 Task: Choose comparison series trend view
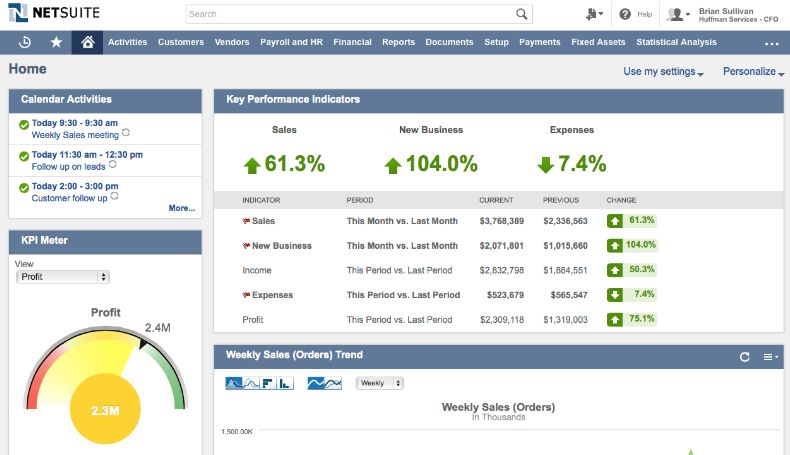[x=333, y=383]
